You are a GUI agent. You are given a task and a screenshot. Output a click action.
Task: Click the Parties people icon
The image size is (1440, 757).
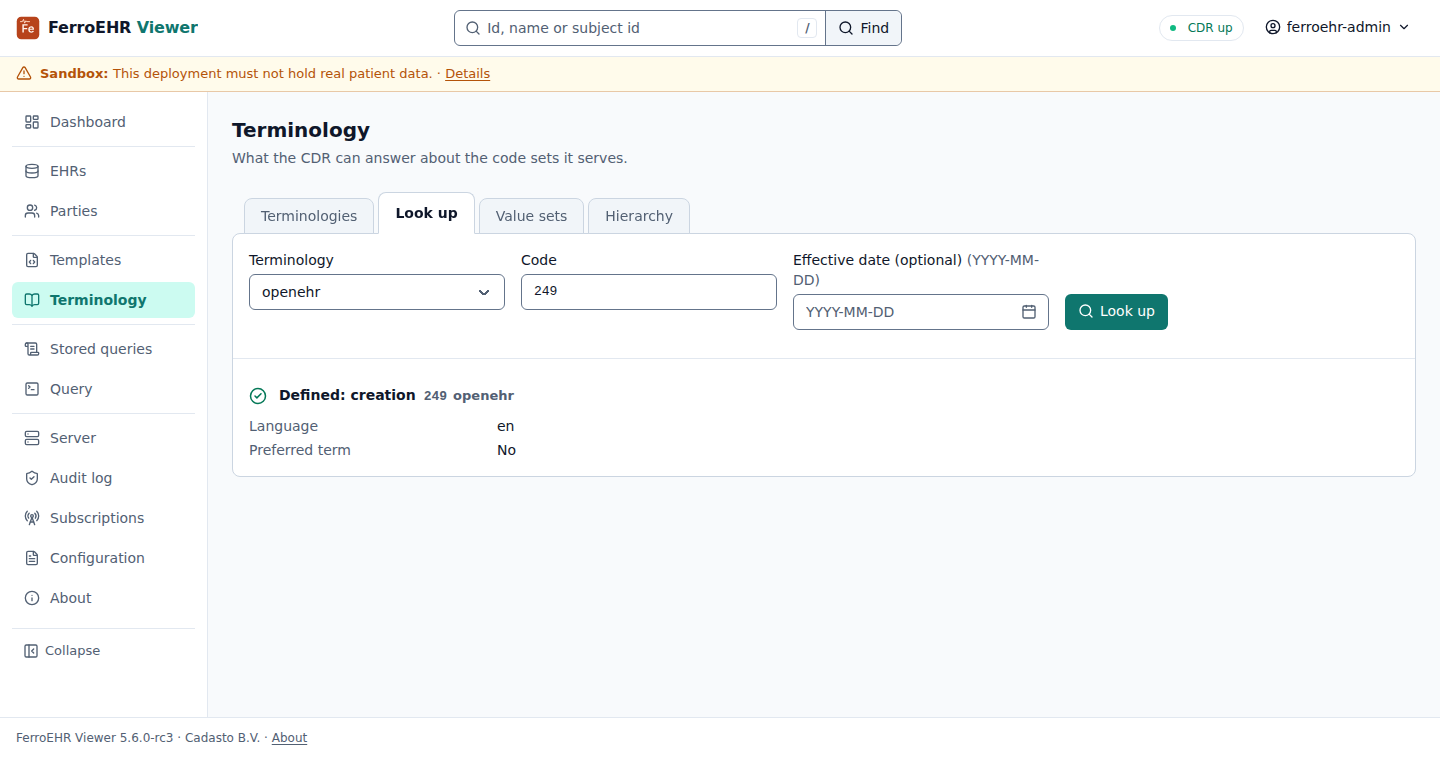click(32, 211)
